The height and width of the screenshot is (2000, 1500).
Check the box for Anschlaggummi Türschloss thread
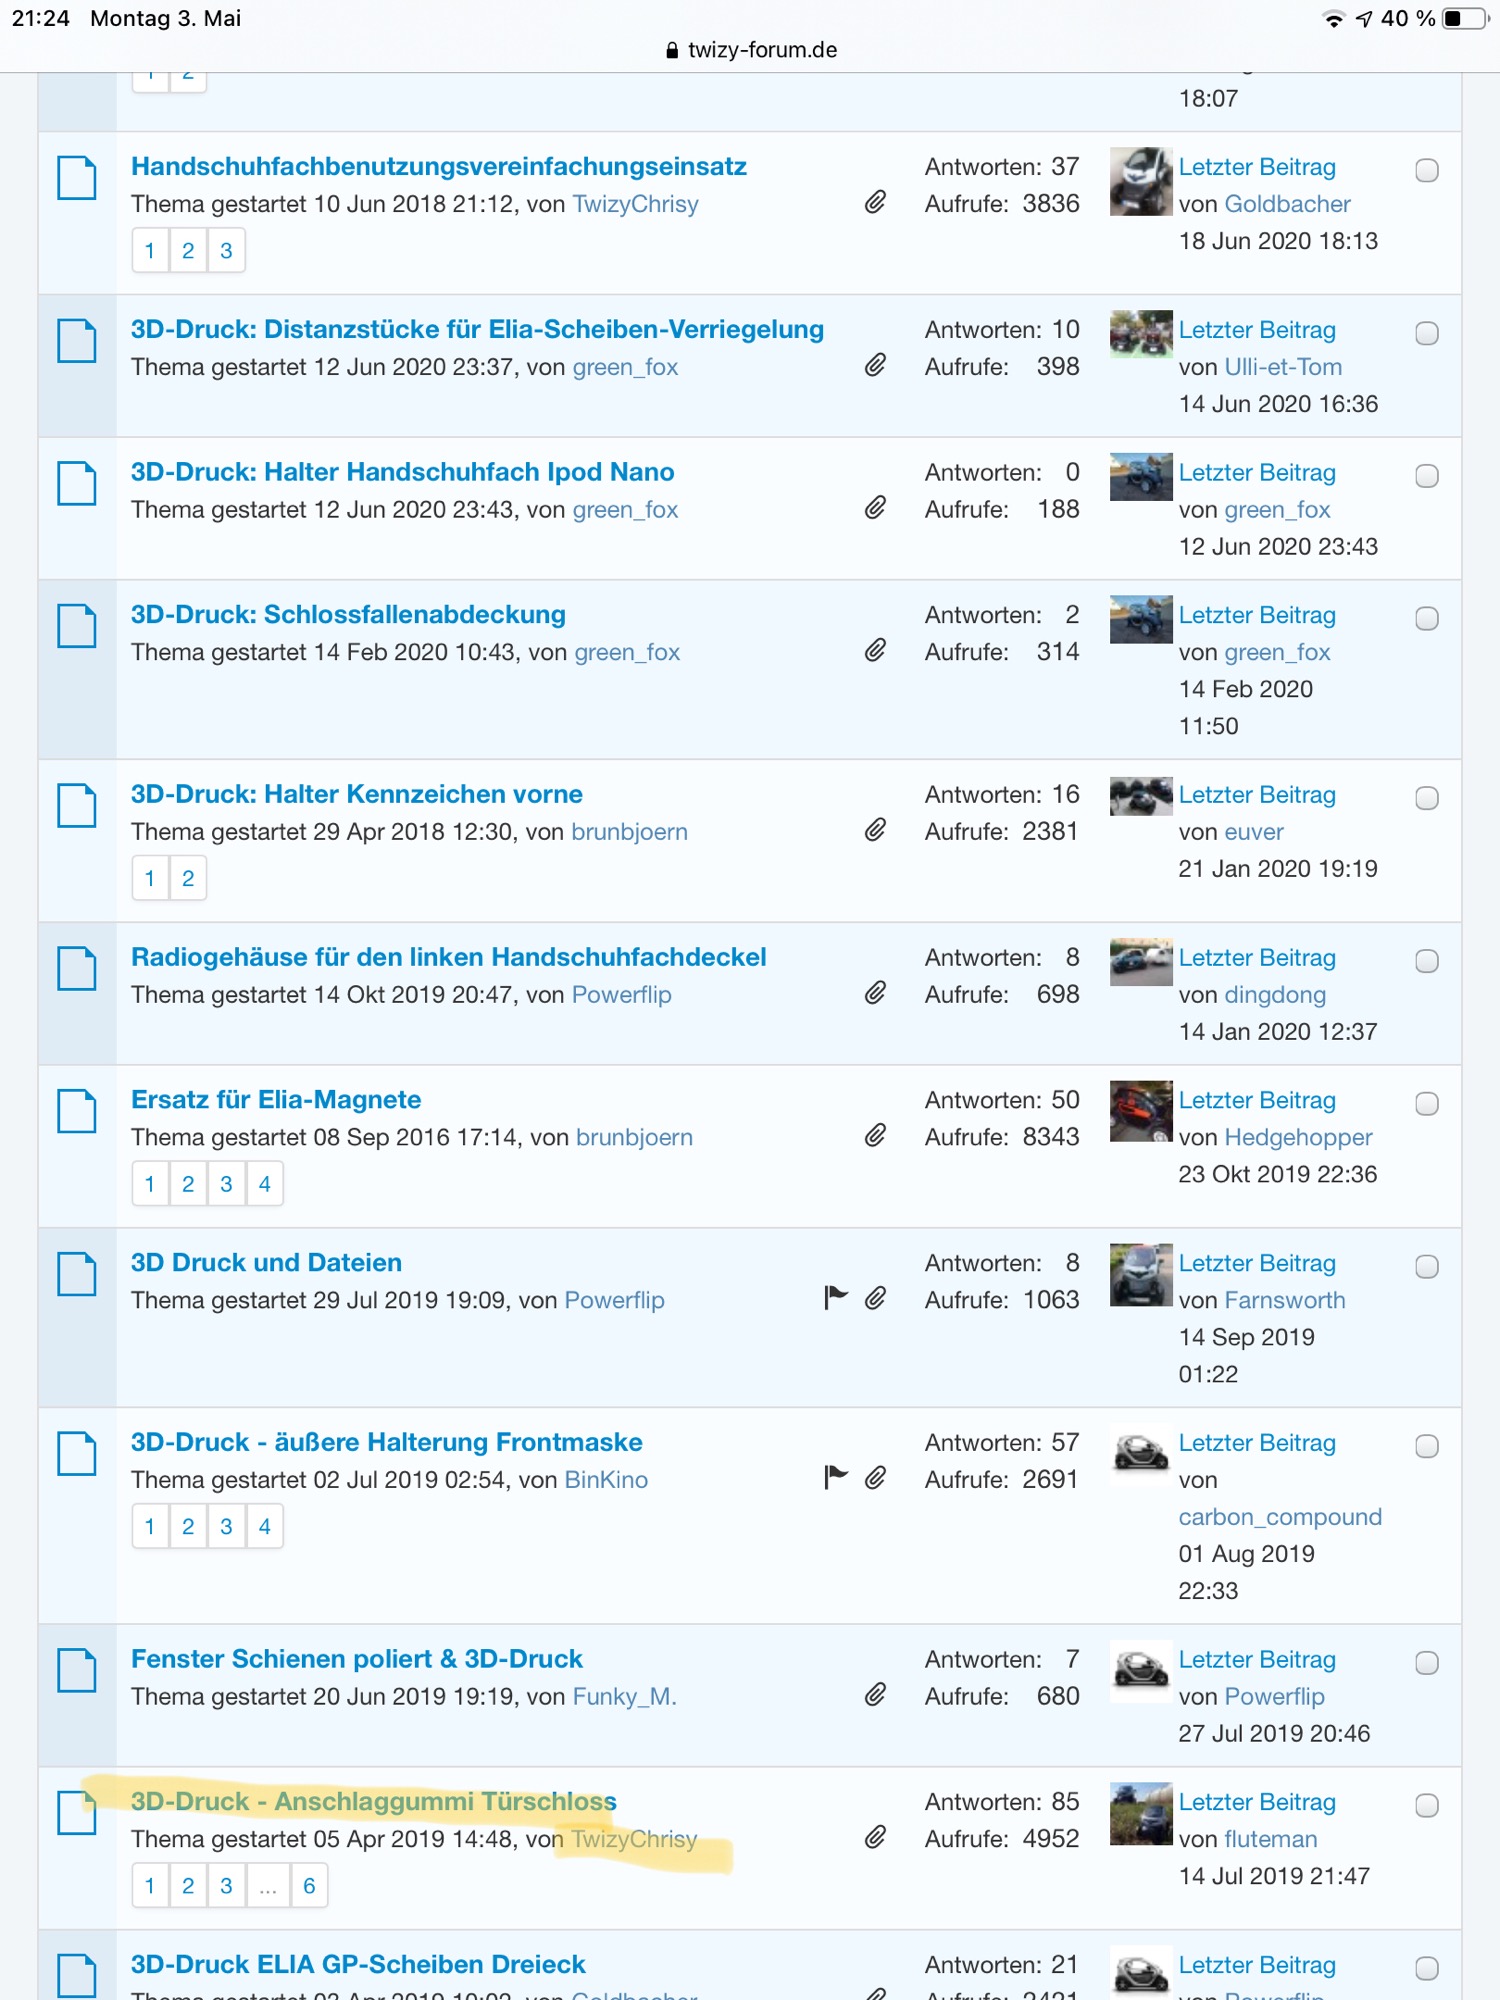(1427, 1806)
